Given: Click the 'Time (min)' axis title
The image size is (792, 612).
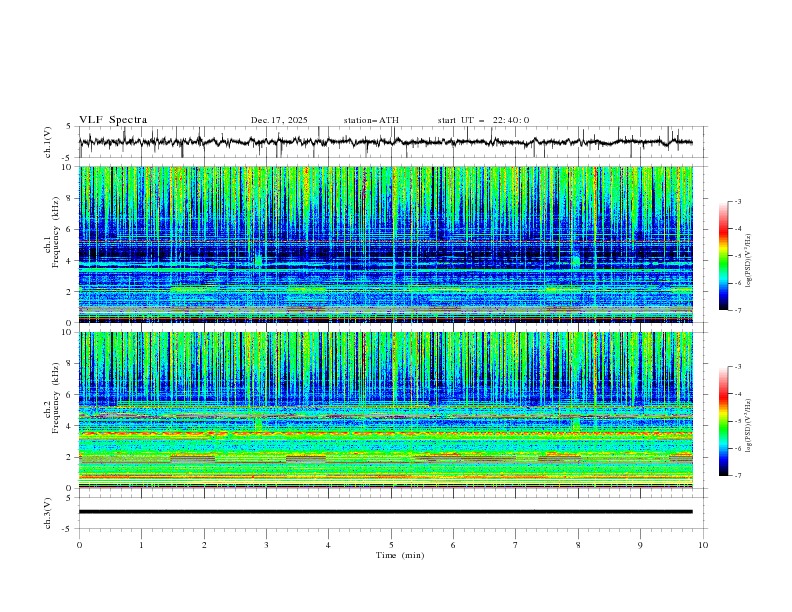Looking at the screenshot, I should [x=400, y=555].
